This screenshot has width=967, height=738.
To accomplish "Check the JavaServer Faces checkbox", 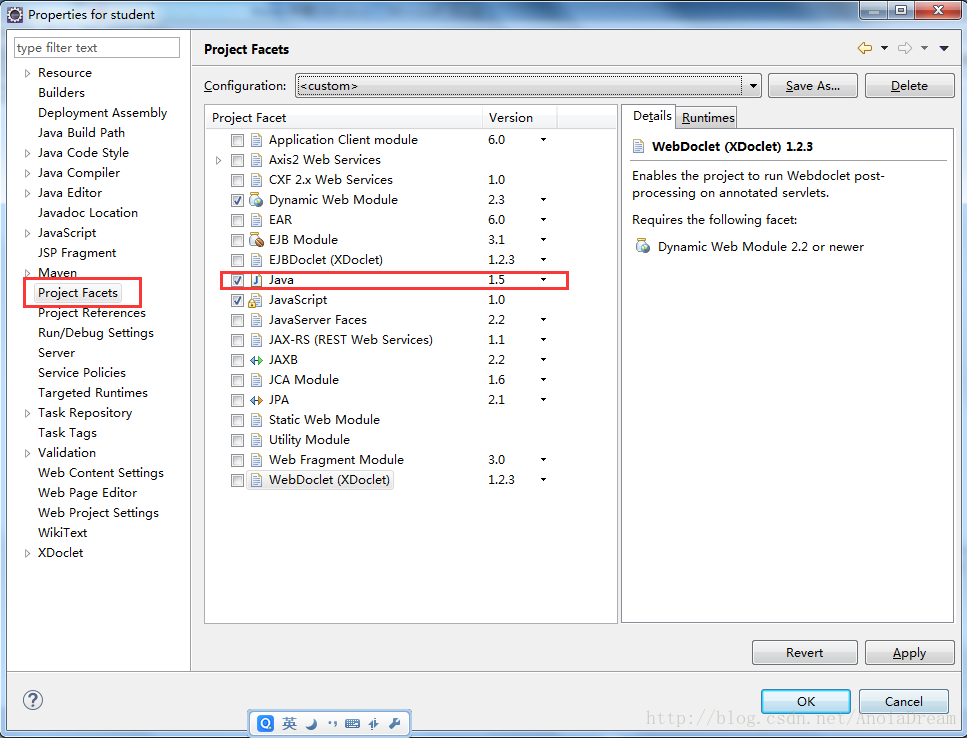I will tap(237, 320).
